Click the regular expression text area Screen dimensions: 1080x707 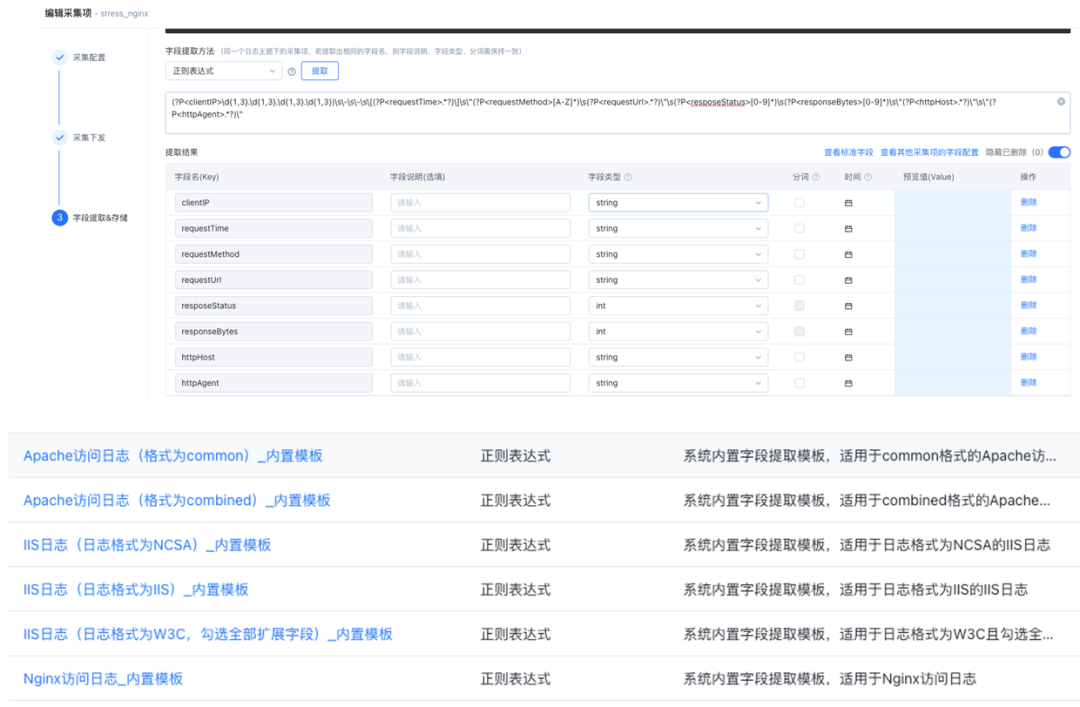[x=617, y=113]
